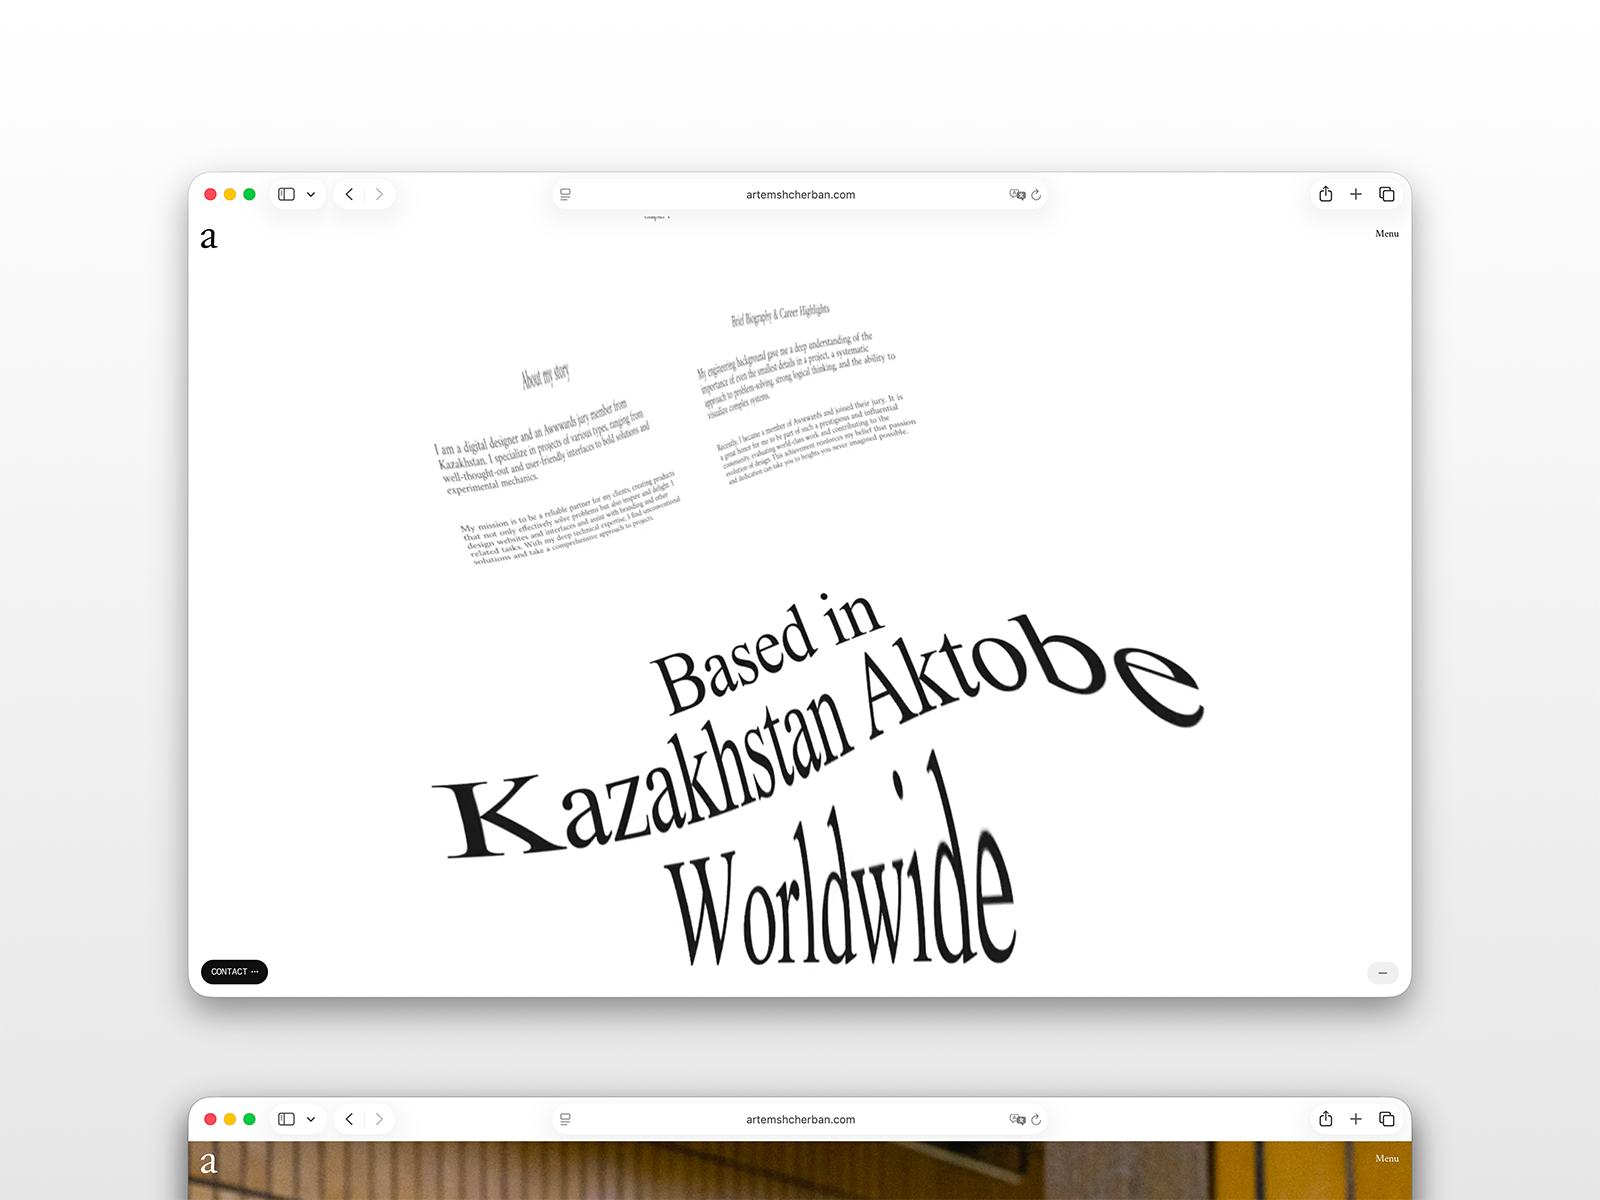
Task: Click the "a" logo on the white page
Action: coord(208,238)
